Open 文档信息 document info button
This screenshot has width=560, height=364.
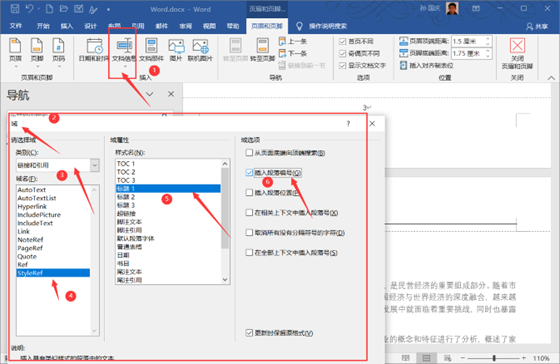(x=124, y=52)
